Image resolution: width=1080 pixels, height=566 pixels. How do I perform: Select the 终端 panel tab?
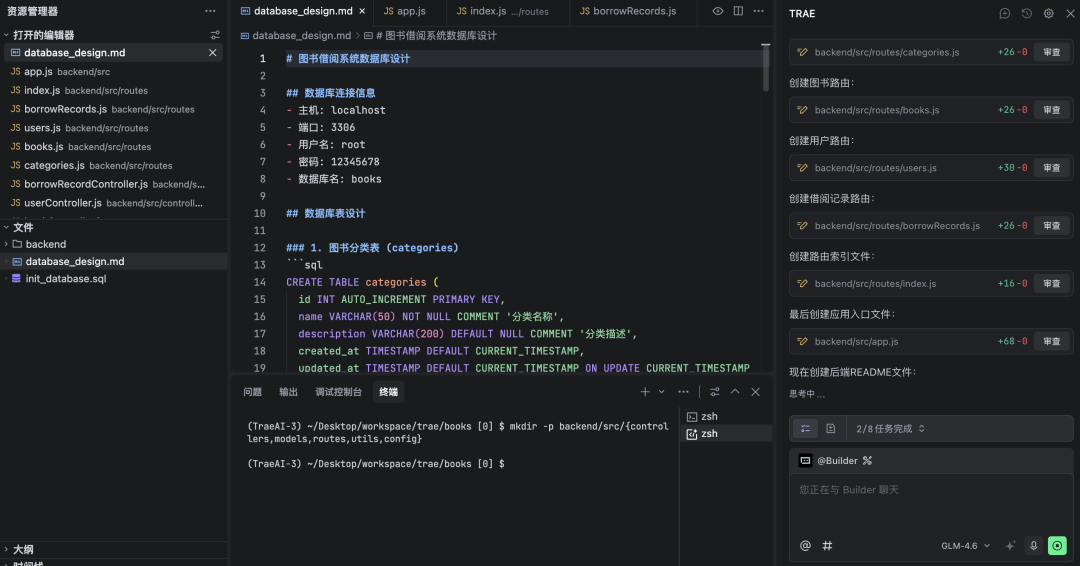click(x=388, y=392)
